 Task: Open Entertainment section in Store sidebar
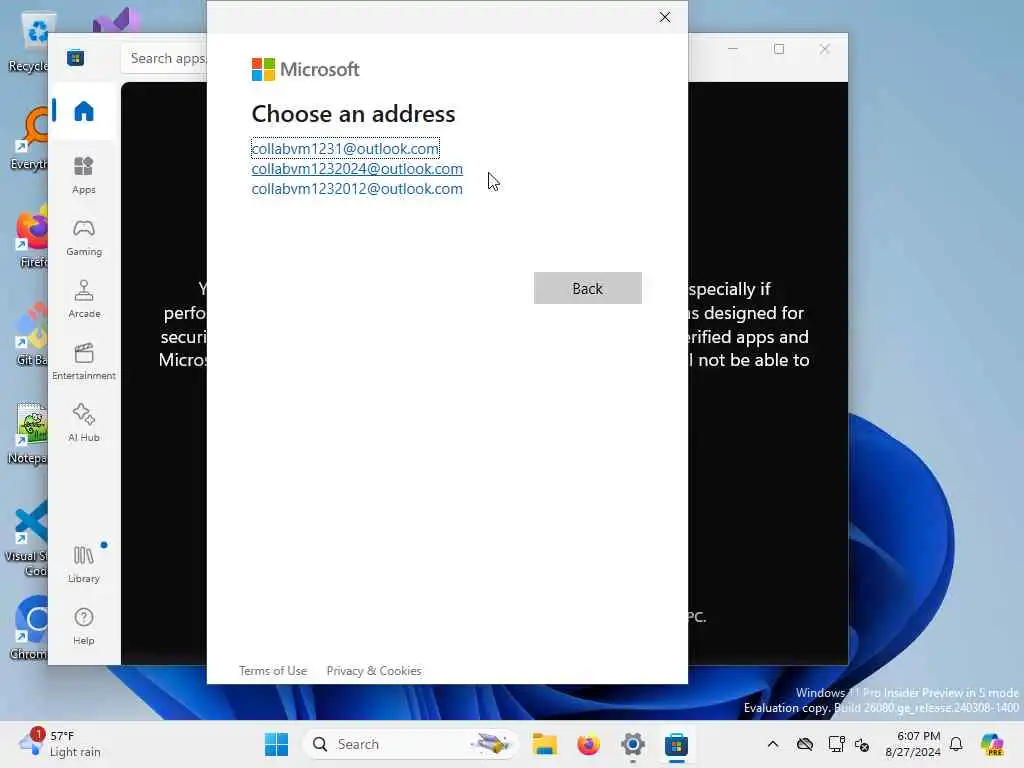click(x=84, y=361)
